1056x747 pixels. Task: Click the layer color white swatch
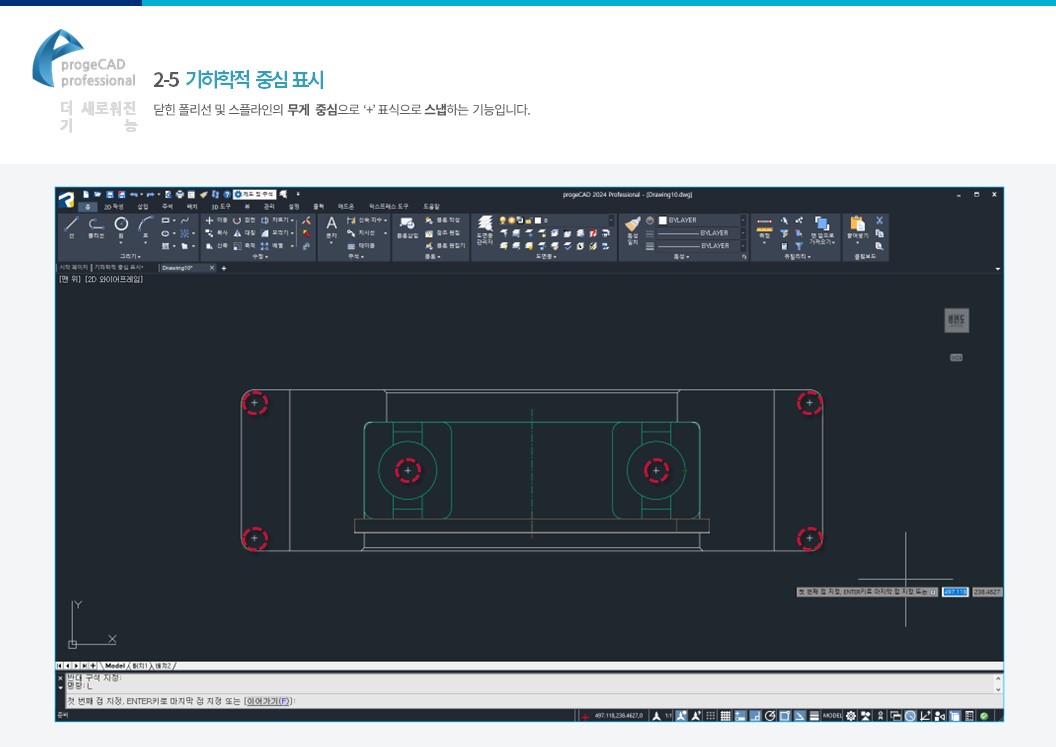[x=538, y=220]
